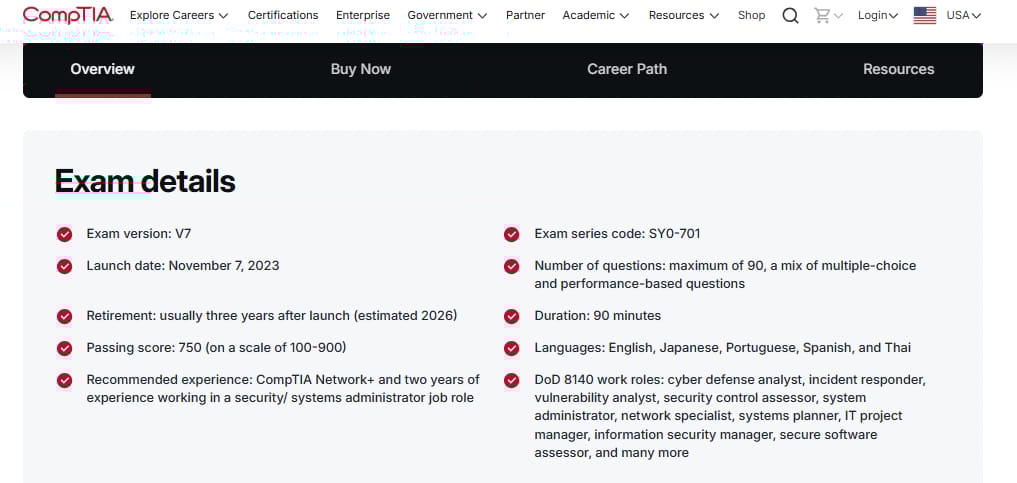
Task: Switch to the Career Path tab
Action: click(x=627, y=69)
